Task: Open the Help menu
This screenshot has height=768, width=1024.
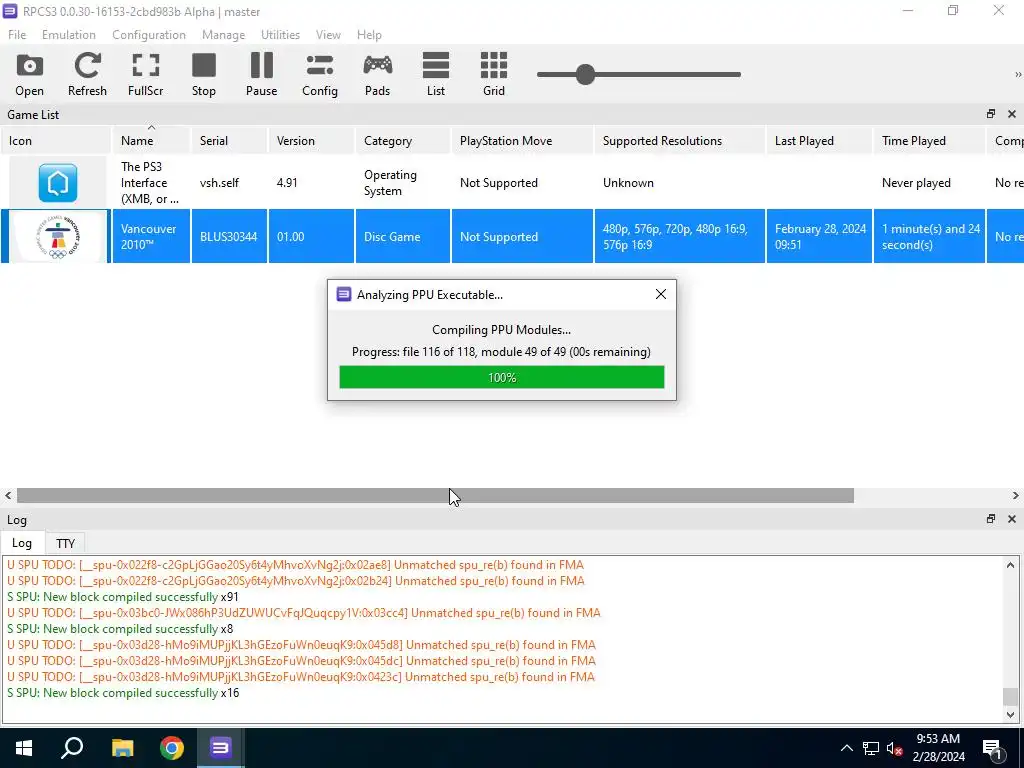Action: pyautogui.click(x=369, y=35)
